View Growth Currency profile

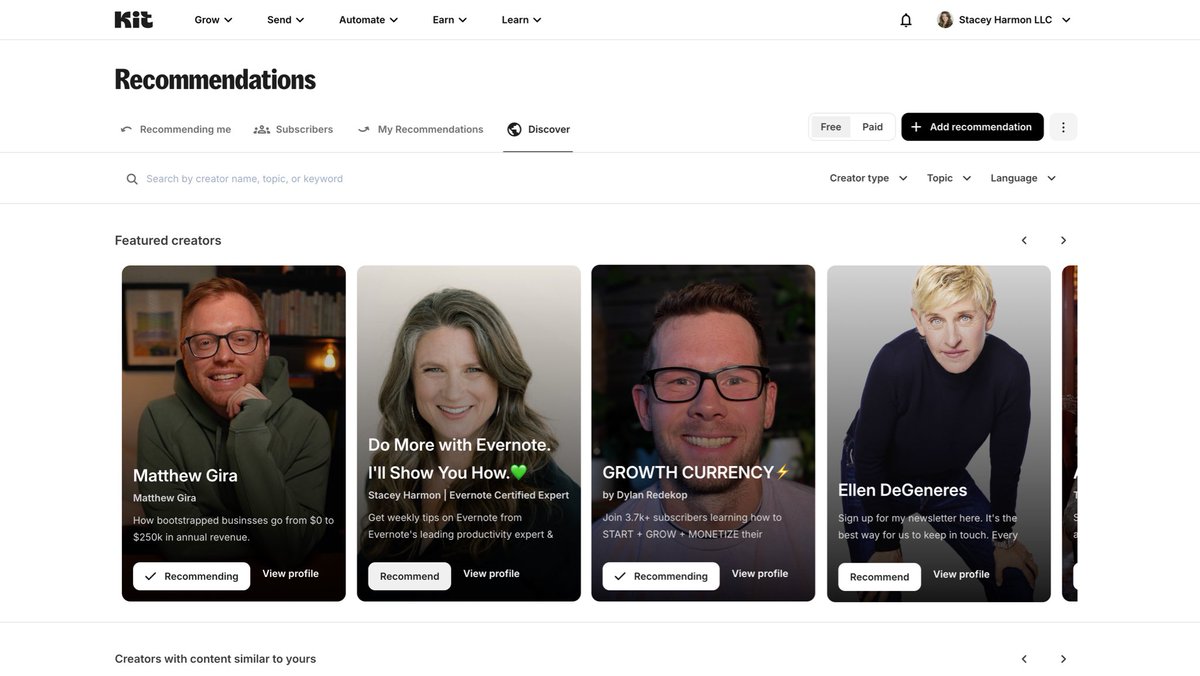(760, 574)
